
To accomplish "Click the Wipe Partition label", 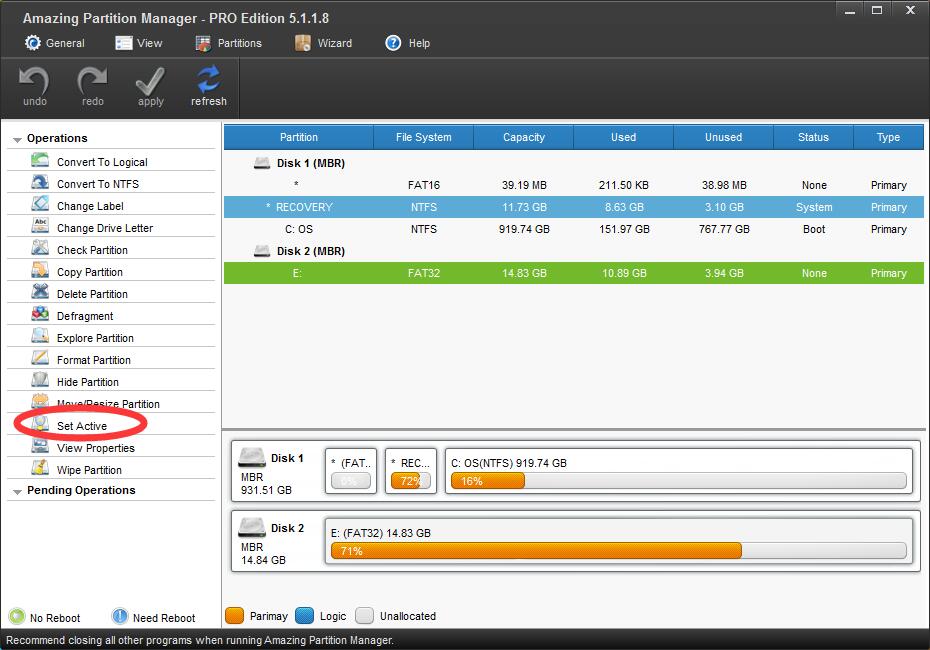I will pyautogui.click(x=89, y=470).
